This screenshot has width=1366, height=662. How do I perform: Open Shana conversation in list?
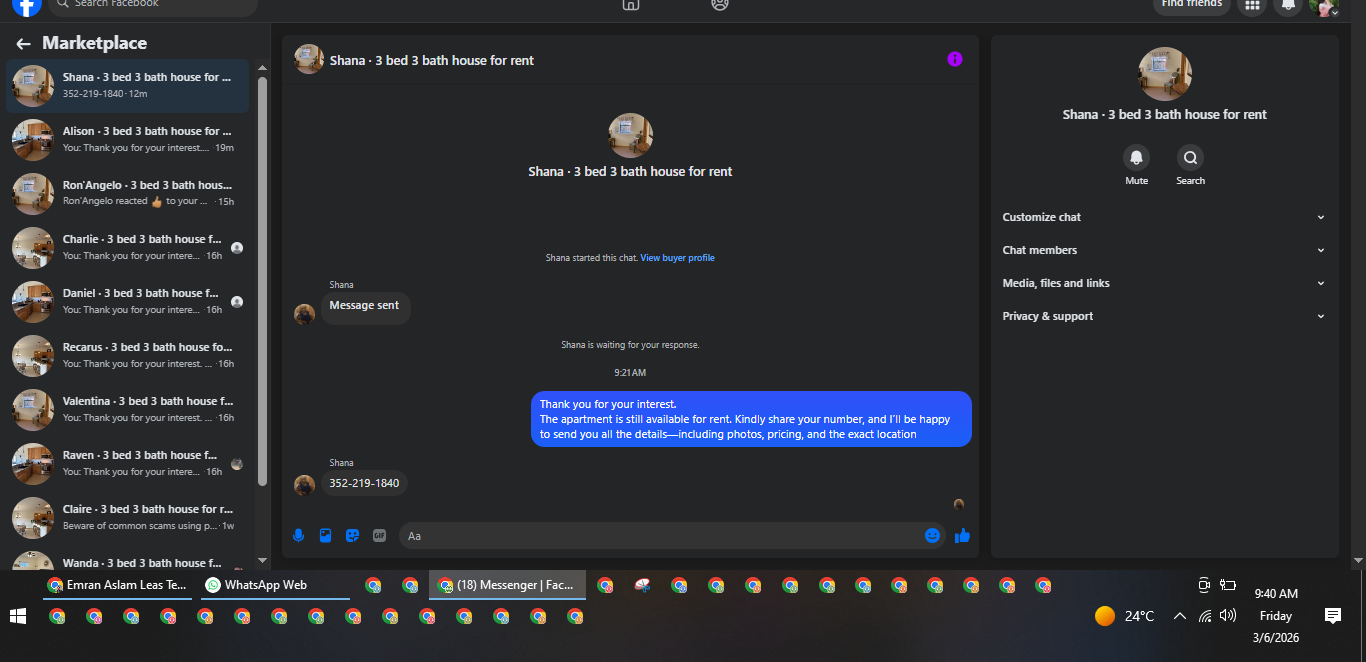pyautogui.click(x=128, y=85)
